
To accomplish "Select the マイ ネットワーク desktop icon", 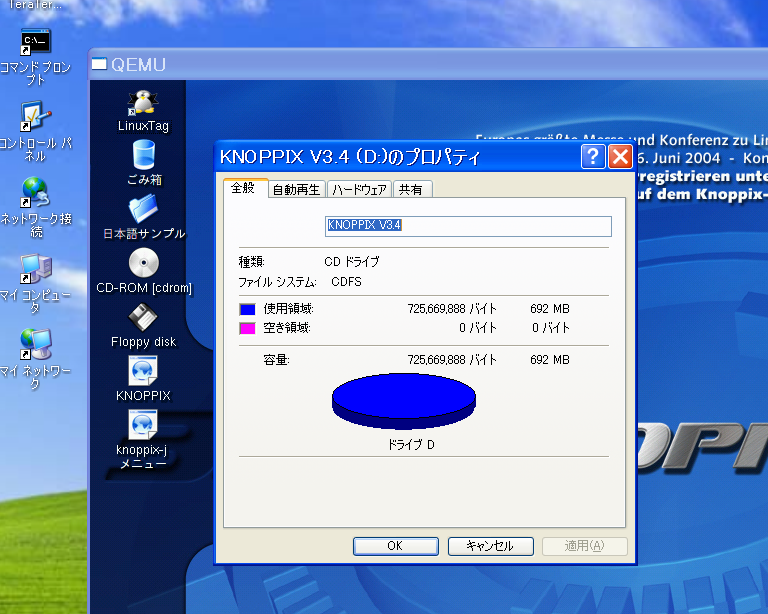I will 35,344.
